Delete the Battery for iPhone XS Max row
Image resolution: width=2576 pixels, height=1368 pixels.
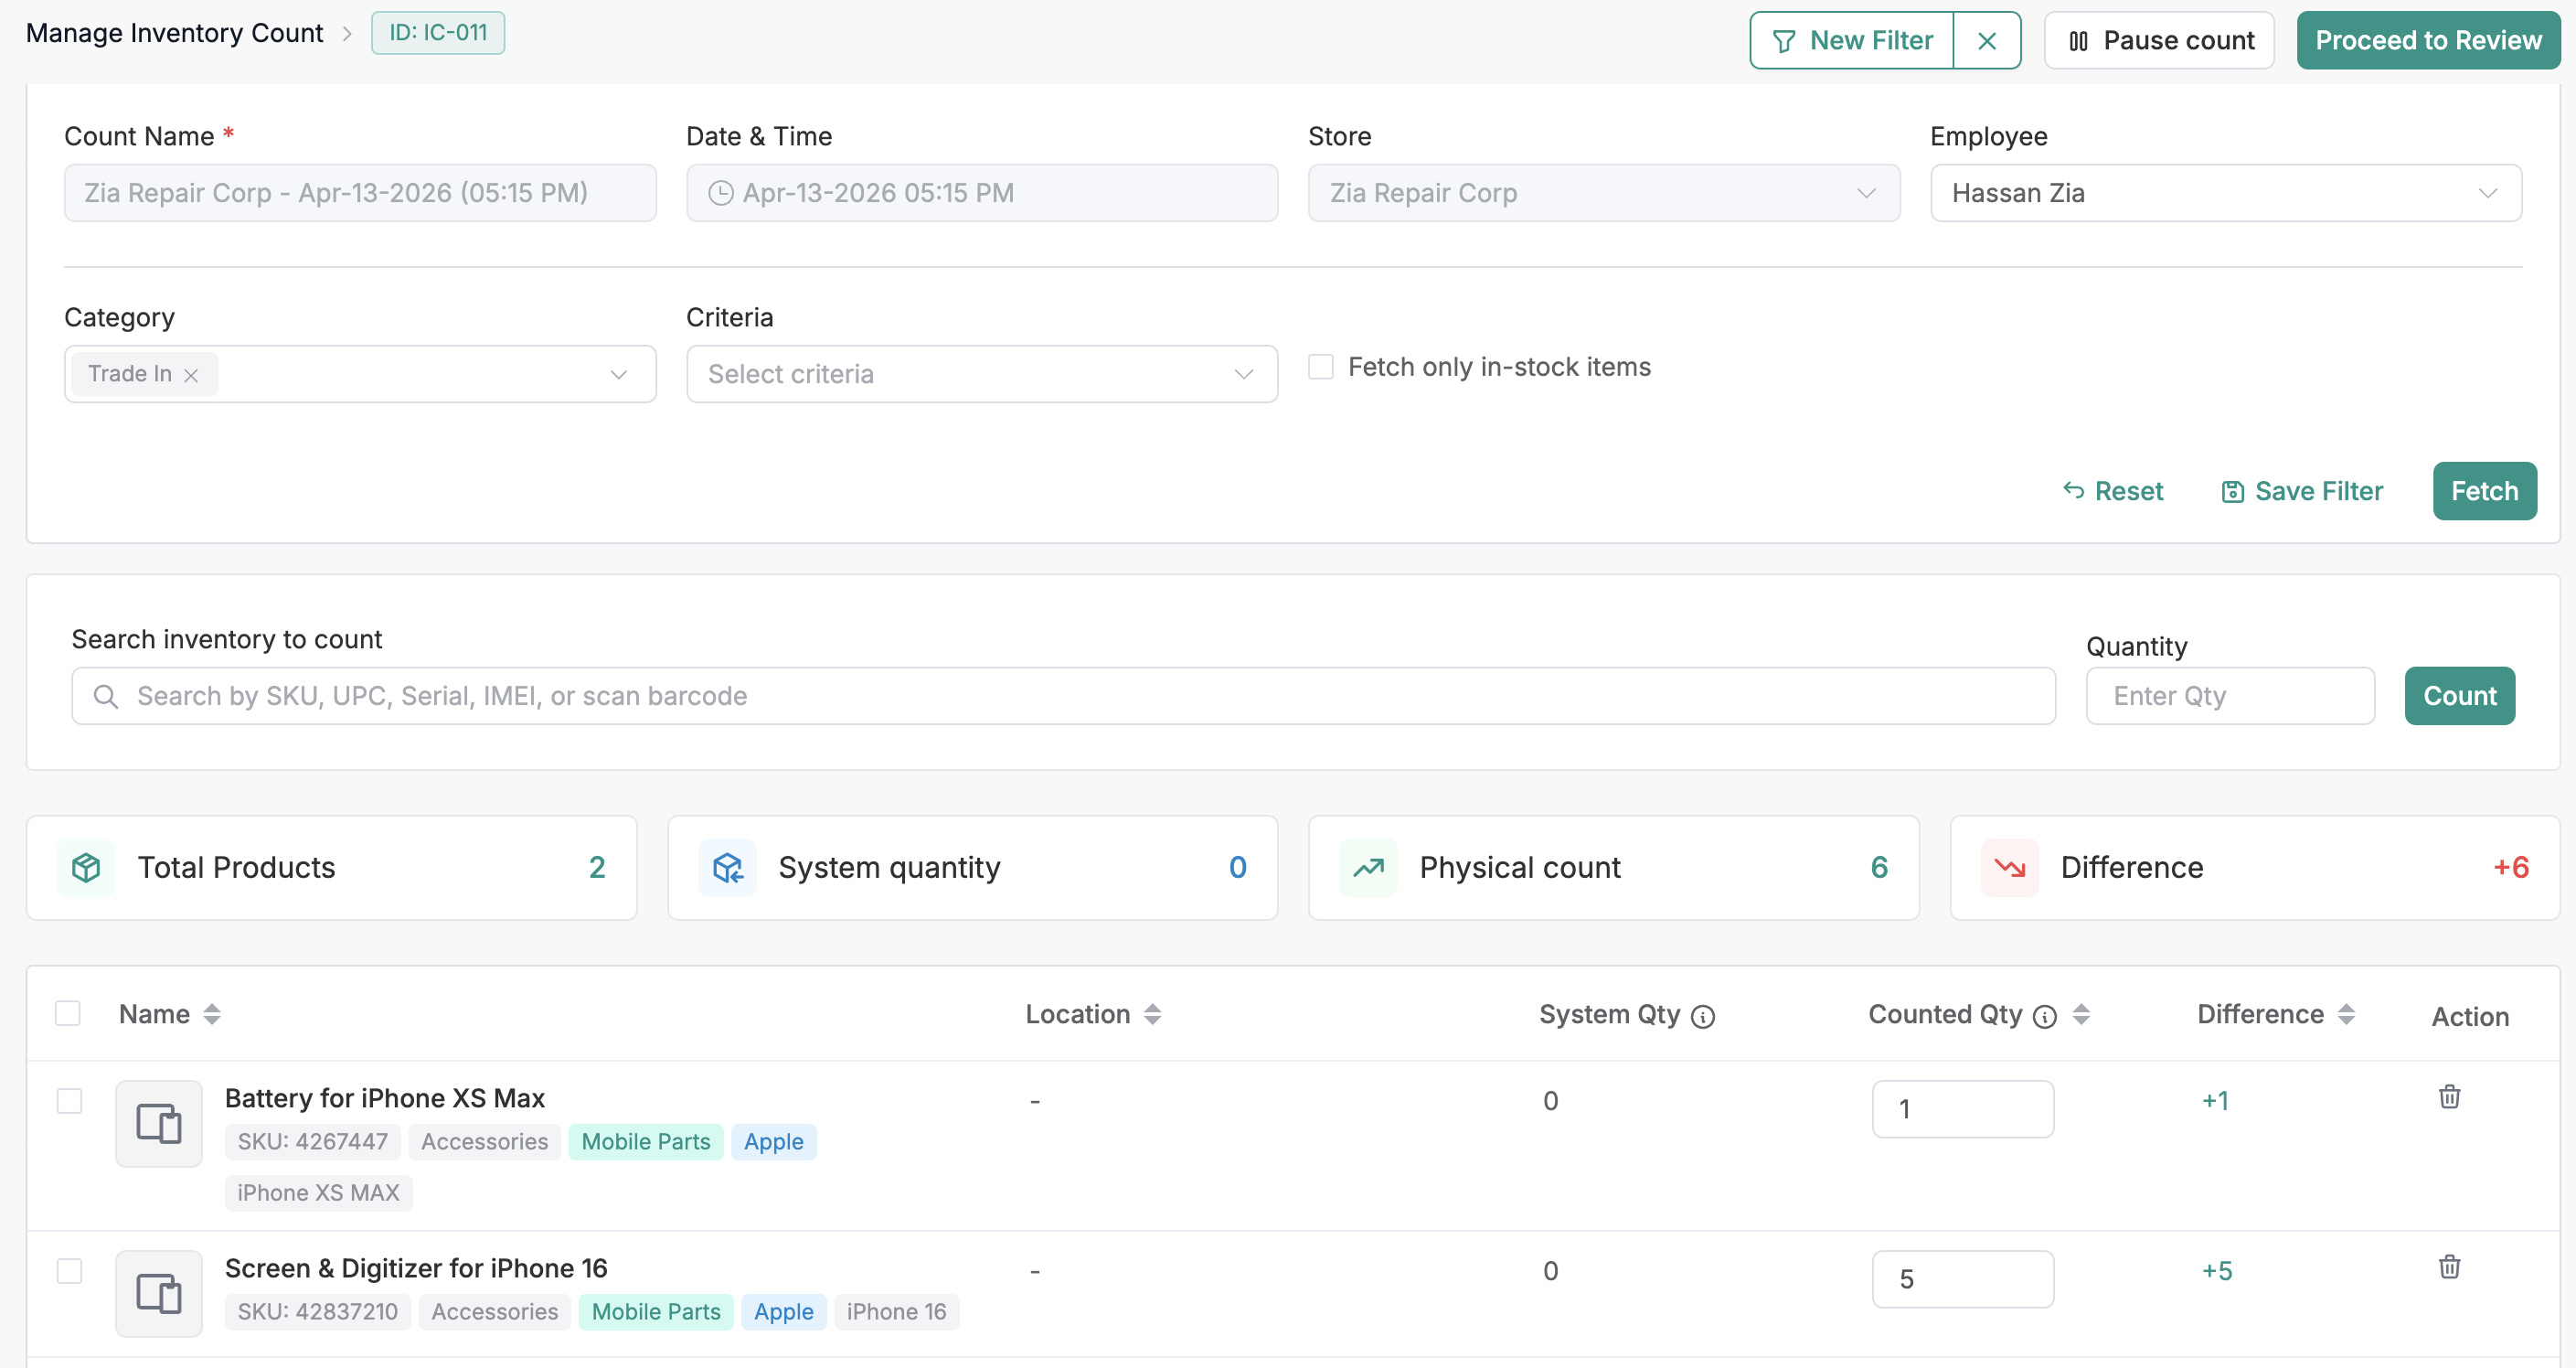click(x=2449, y=1097)
